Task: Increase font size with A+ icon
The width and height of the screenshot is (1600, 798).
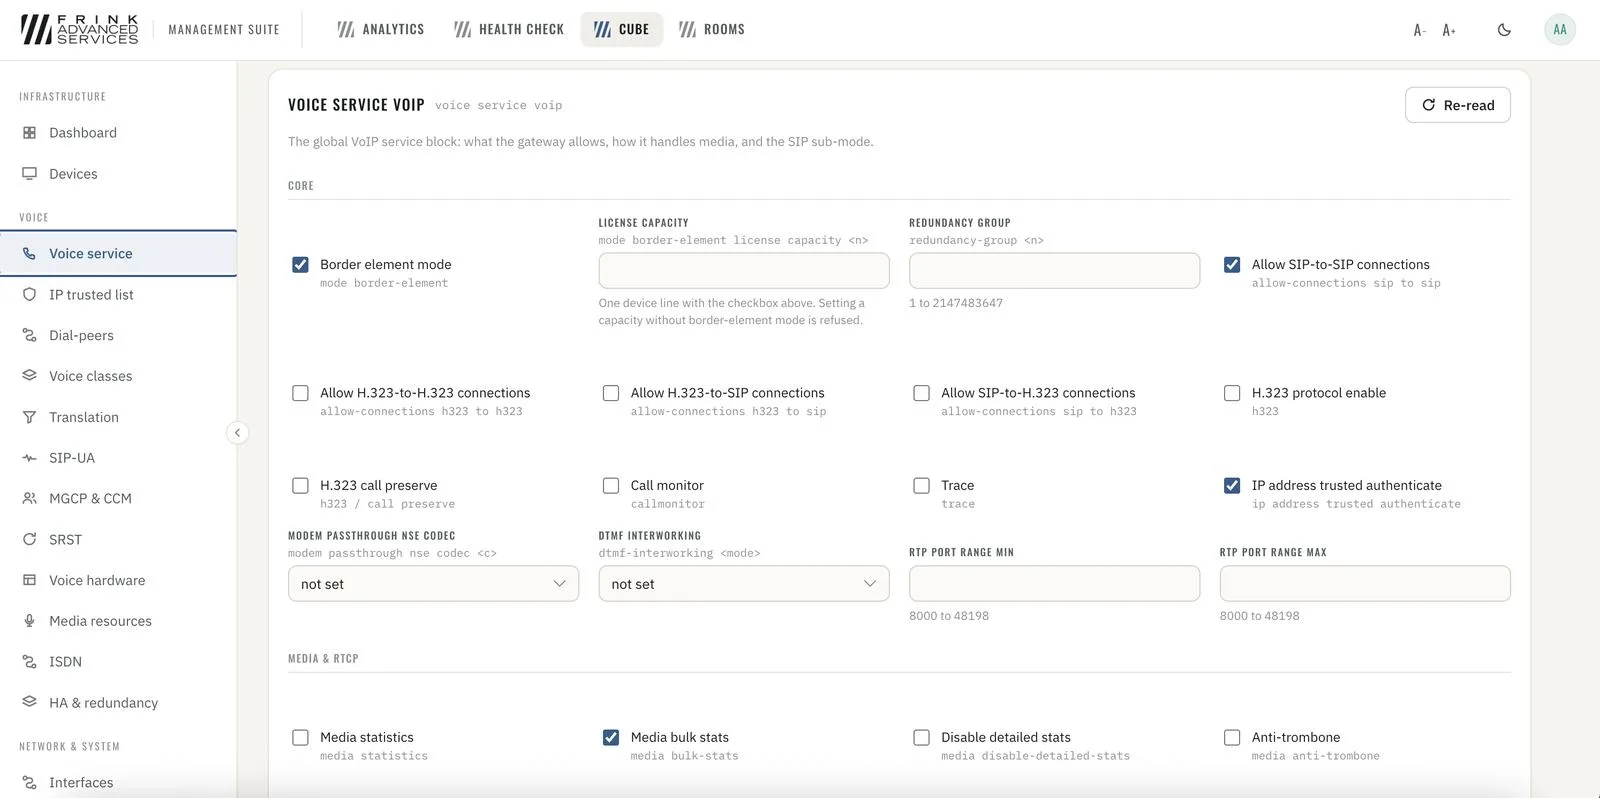Action: 1449,30
